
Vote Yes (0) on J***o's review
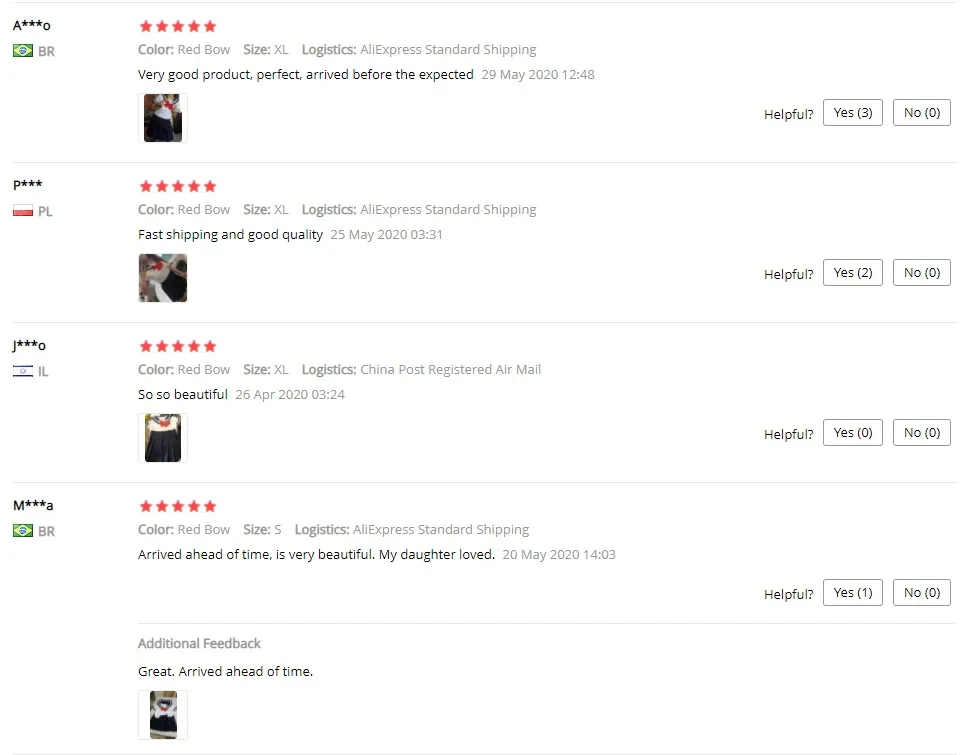pyautogui.click(x=852, y=432)
